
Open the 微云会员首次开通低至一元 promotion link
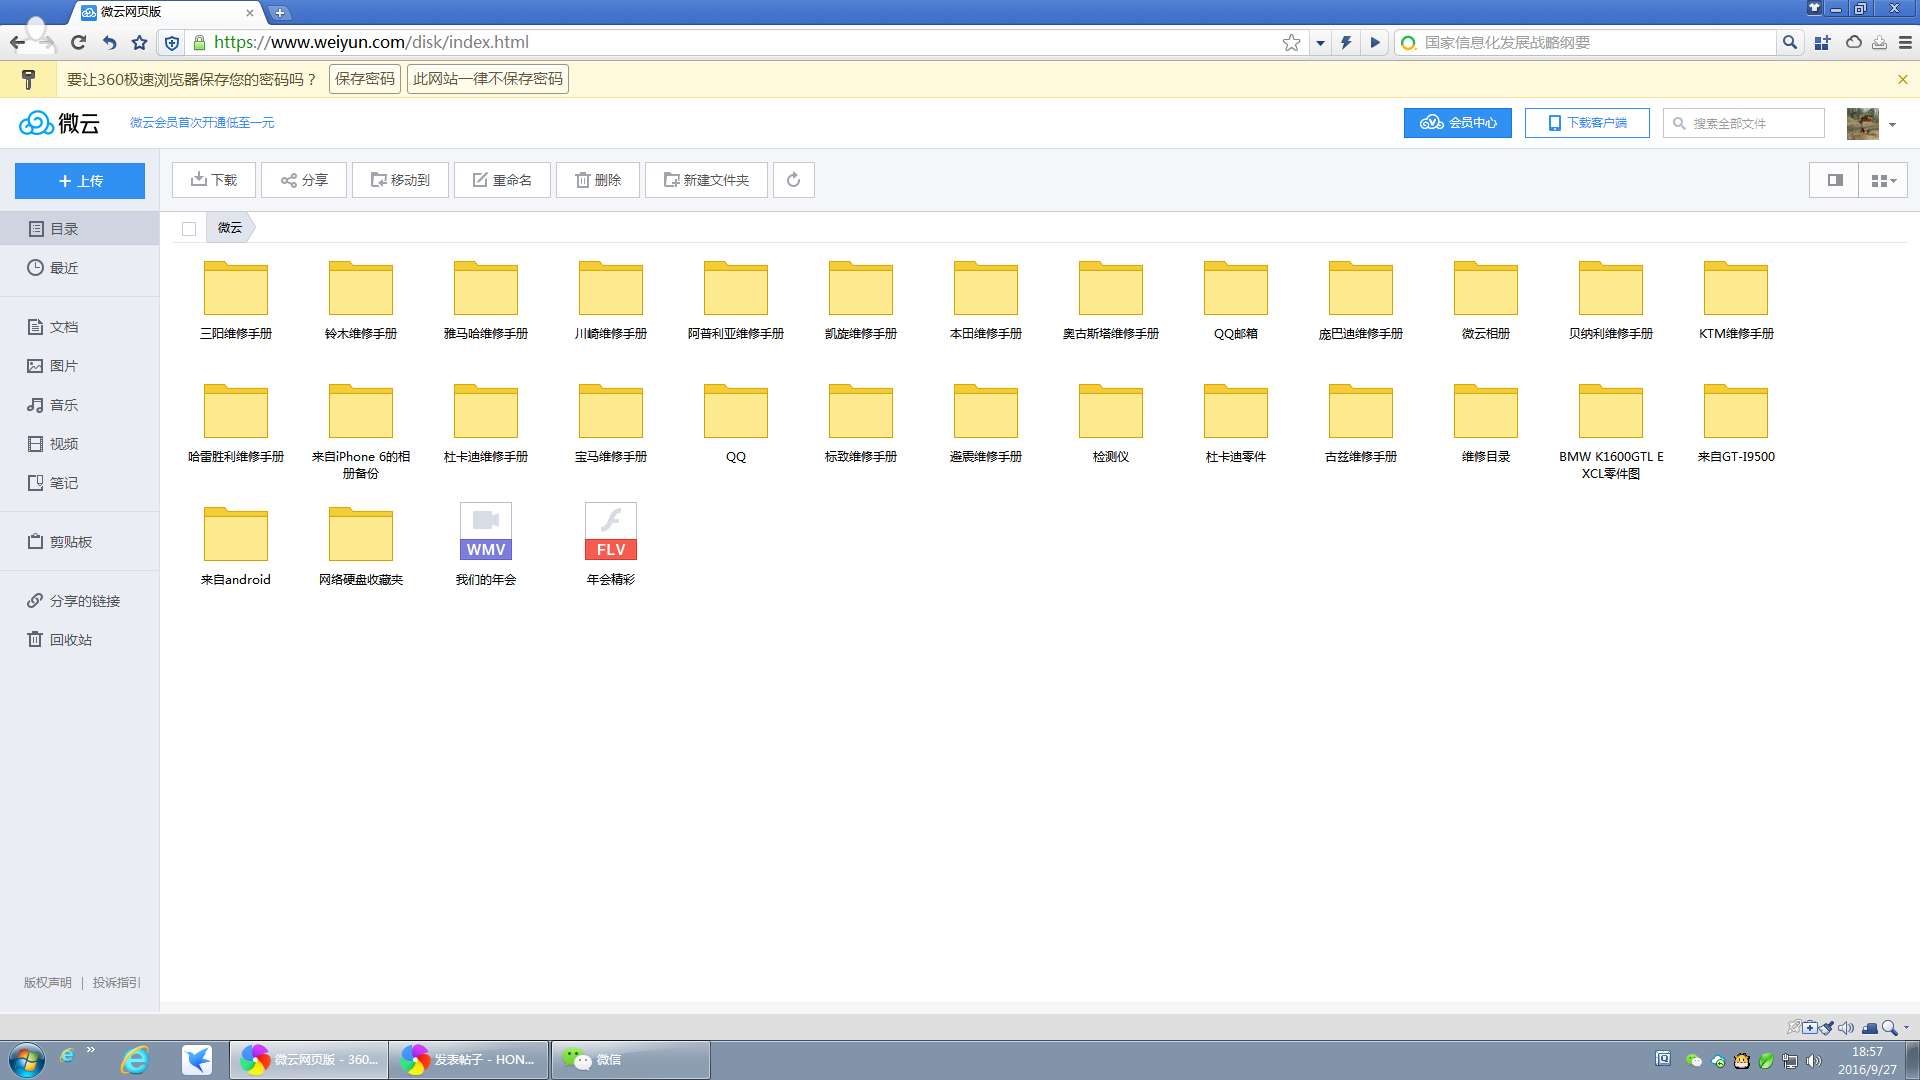pos(202,123)
